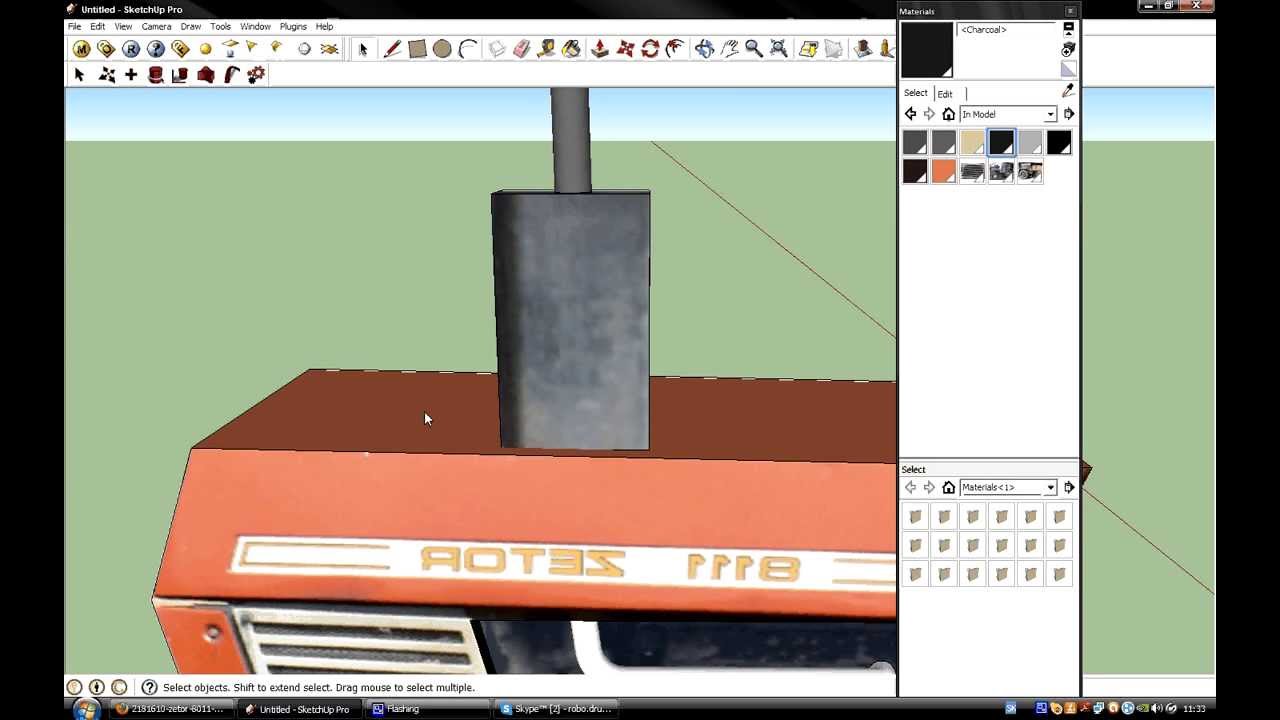
Task: Select the Rotate tool
Action: 650,49
